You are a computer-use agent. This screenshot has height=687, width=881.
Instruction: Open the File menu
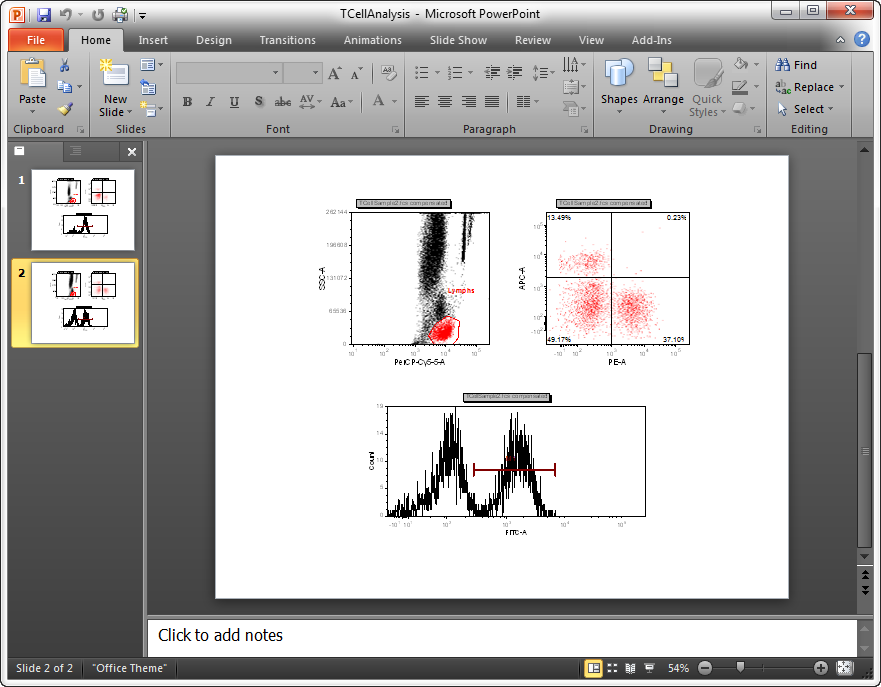click(x=36, y=40)
